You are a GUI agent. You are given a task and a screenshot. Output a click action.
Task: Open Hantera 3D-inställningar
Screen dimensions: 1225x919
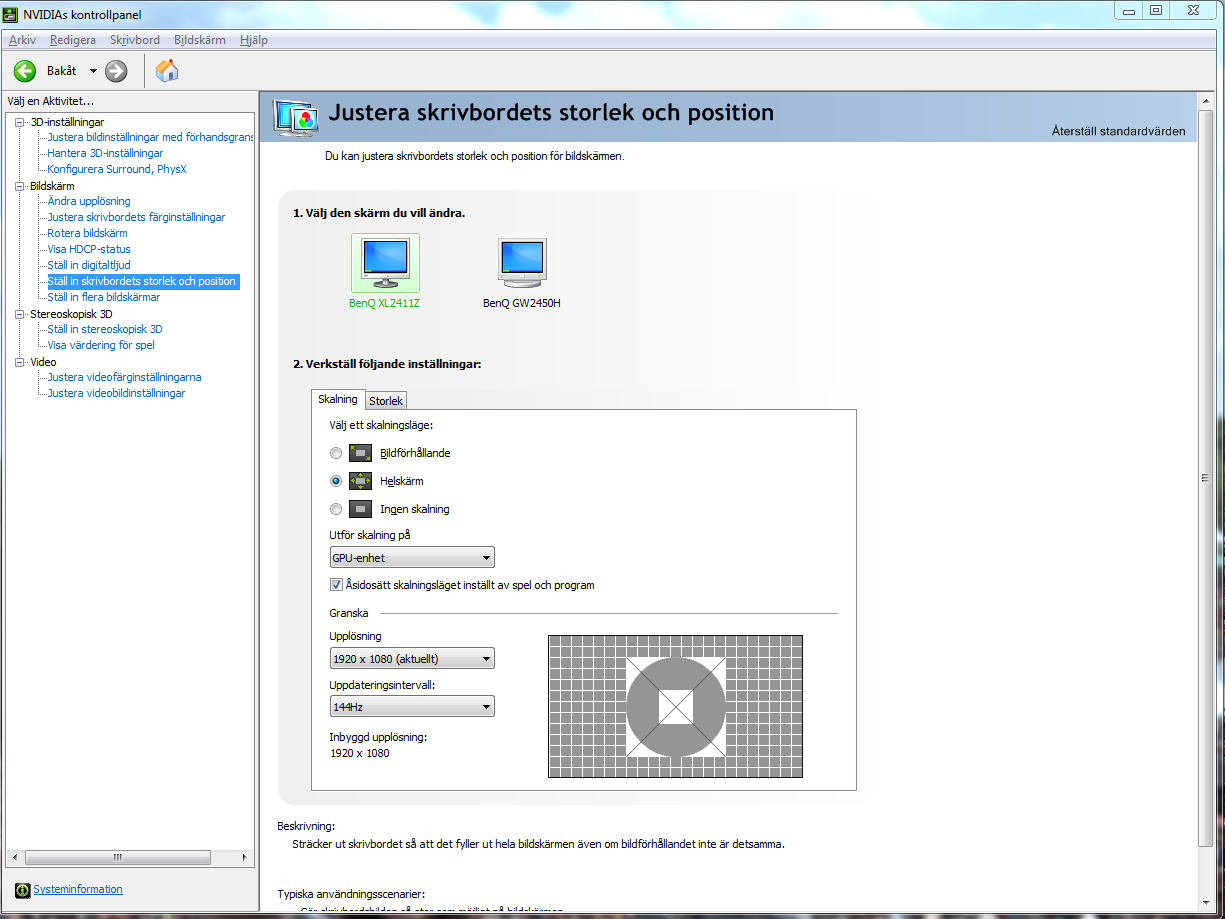[x=105, y=153]
